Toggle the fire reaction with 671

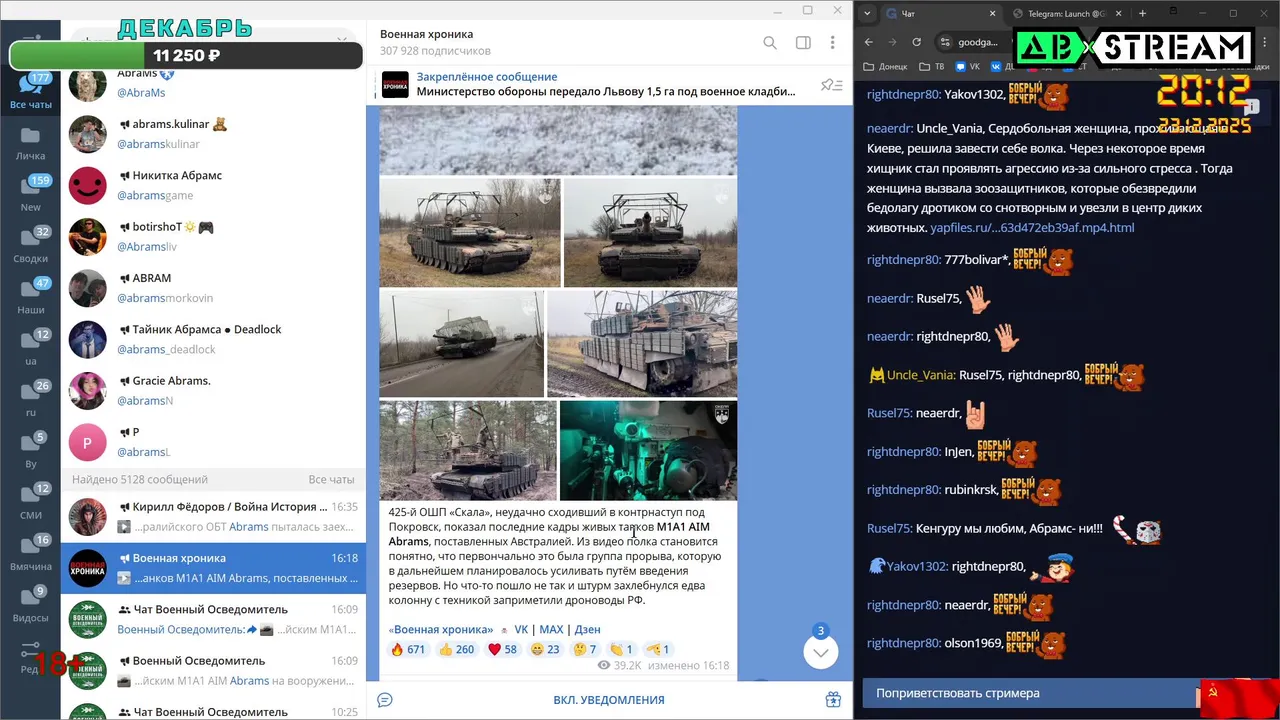(x=408, y=649)
